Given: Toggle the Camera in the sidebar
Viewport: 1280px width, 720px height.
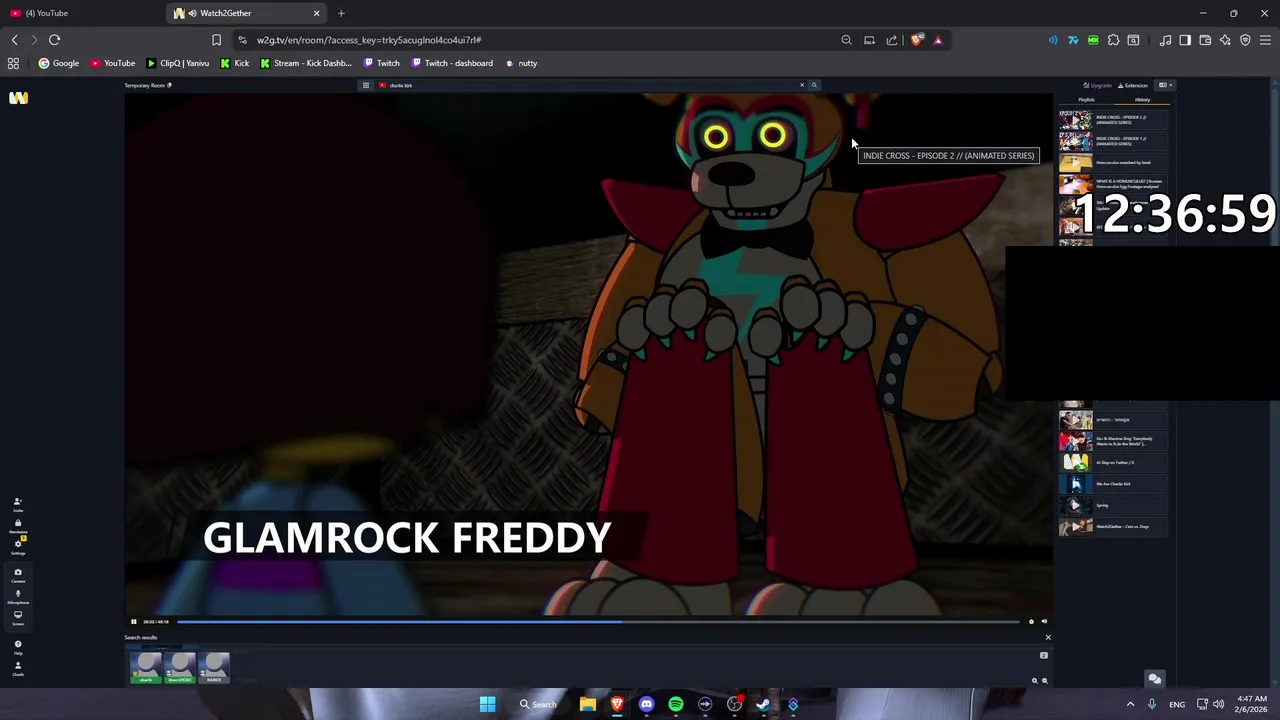Looking at the screenshot, I should tap(17, 575).
